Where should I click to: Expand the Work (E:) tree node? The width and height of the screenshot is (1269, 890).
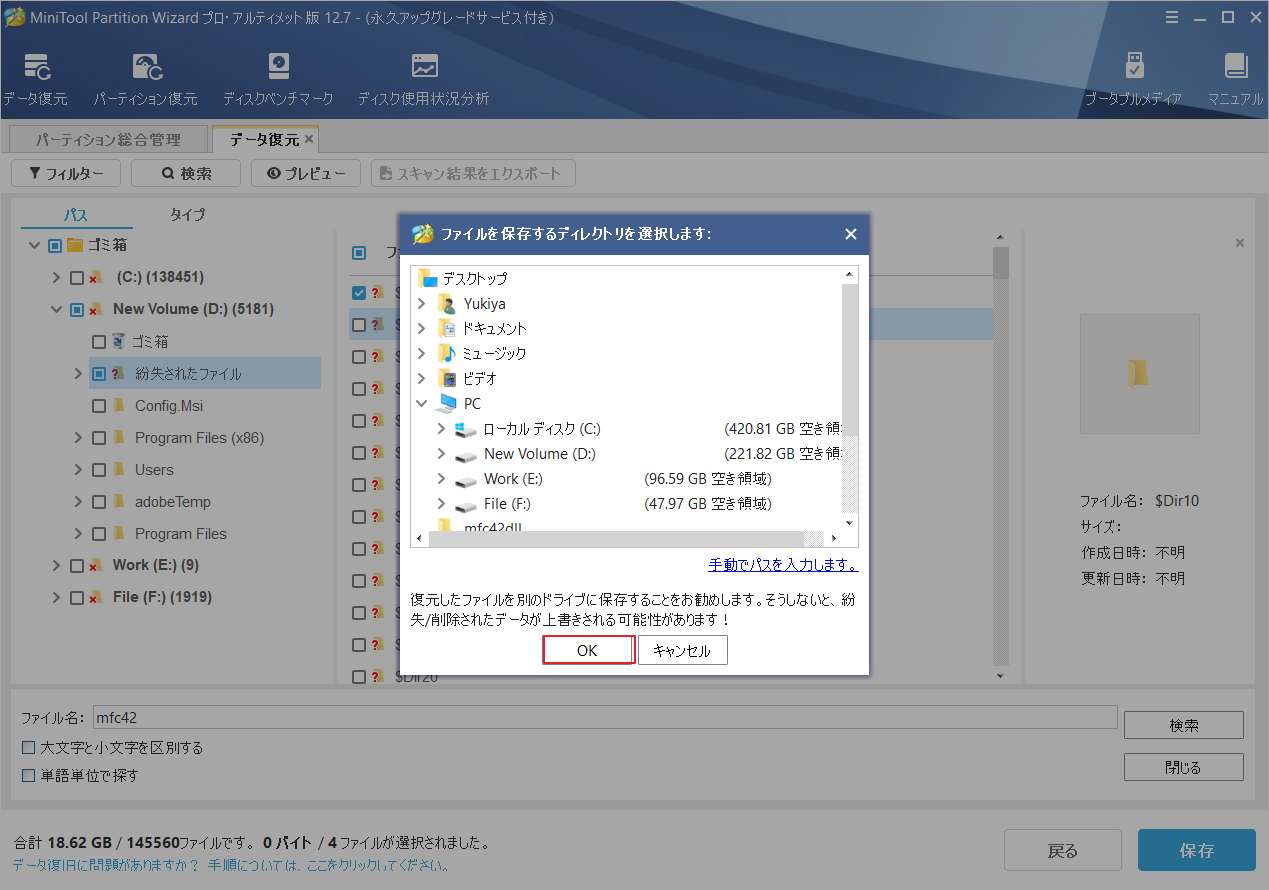coord(55,564)
